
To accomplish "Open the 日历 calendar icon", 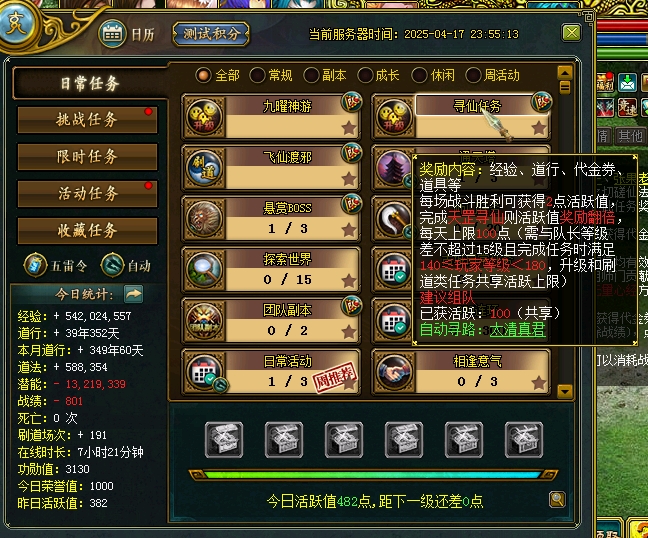I will [x=112, y=33].
